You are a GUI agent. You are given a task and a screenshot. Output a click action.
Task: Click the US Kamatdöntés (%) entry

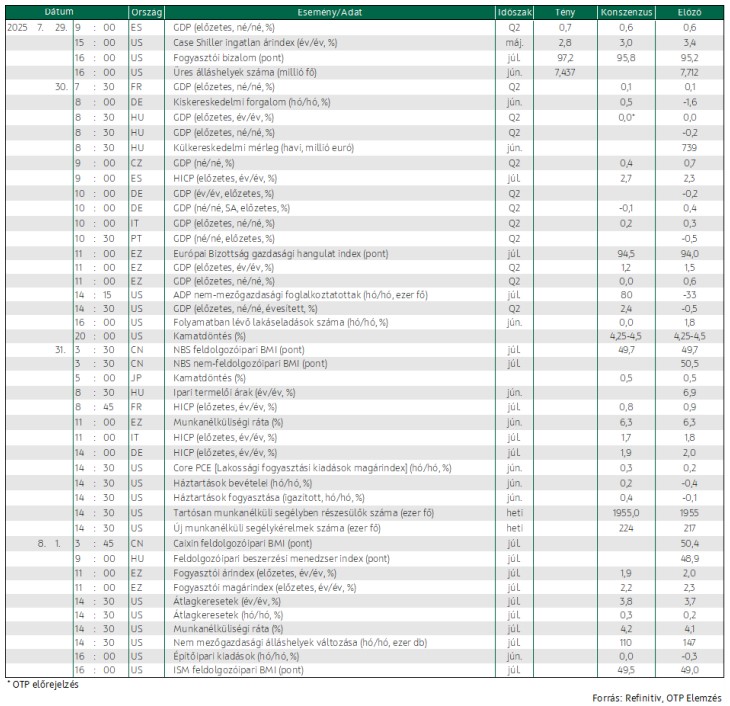[x=209, y=336]
